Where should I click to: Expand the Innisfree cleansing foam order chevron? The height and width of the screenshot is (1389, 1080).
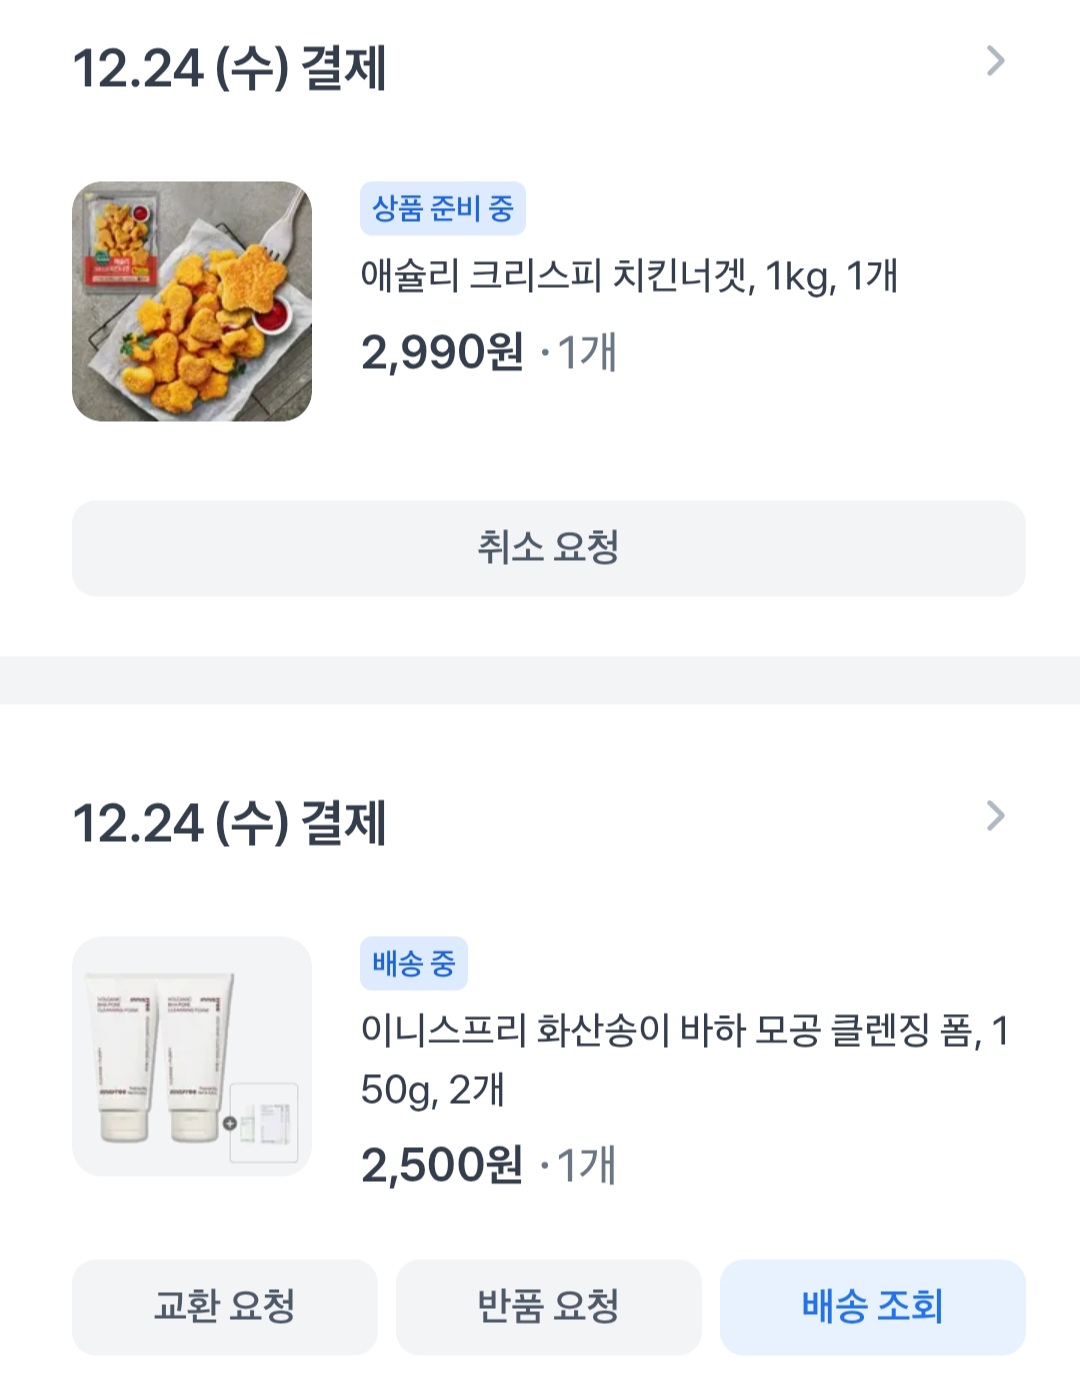click(995, 816)
